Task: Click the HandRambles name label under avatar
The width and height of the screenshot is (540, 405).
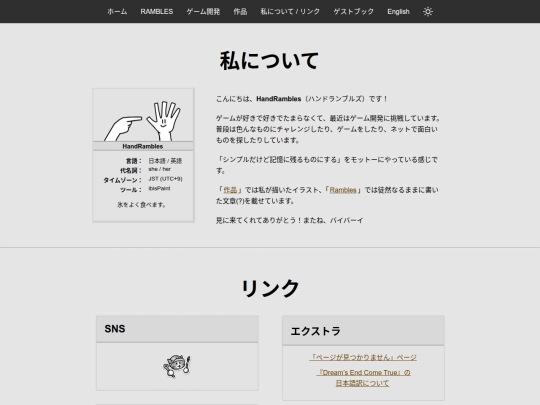Action: point(143,146)
